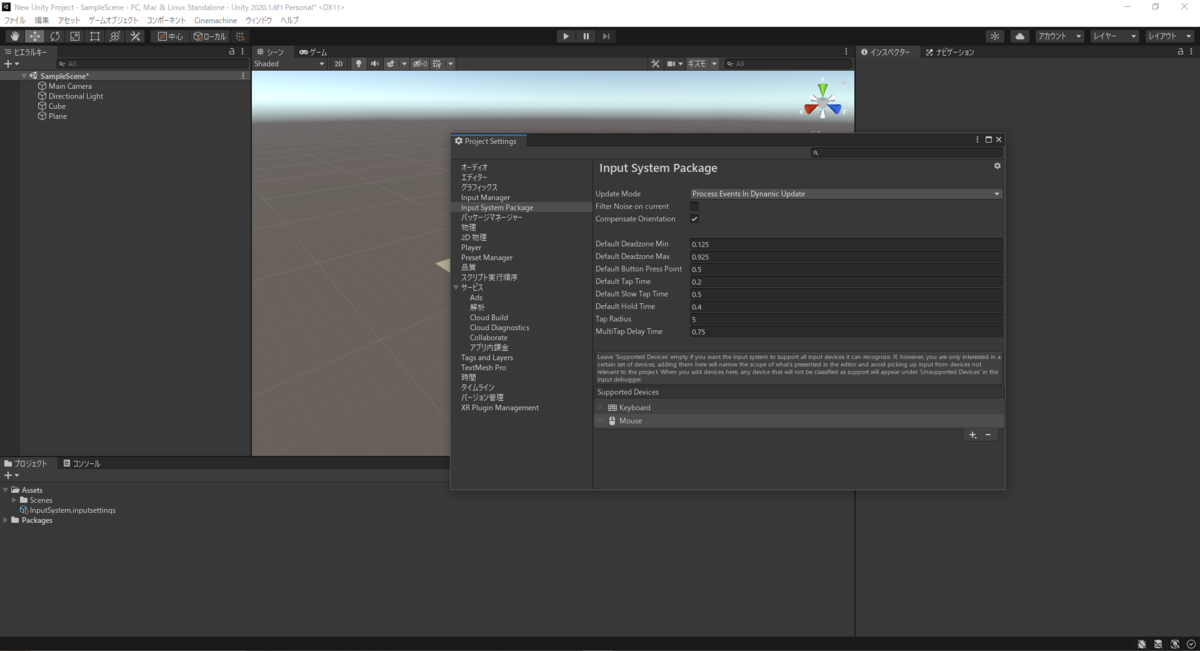The width and height of the screenshot is (1200, 651).
Task: Open the Layout dropdown
Action: 1169,36
